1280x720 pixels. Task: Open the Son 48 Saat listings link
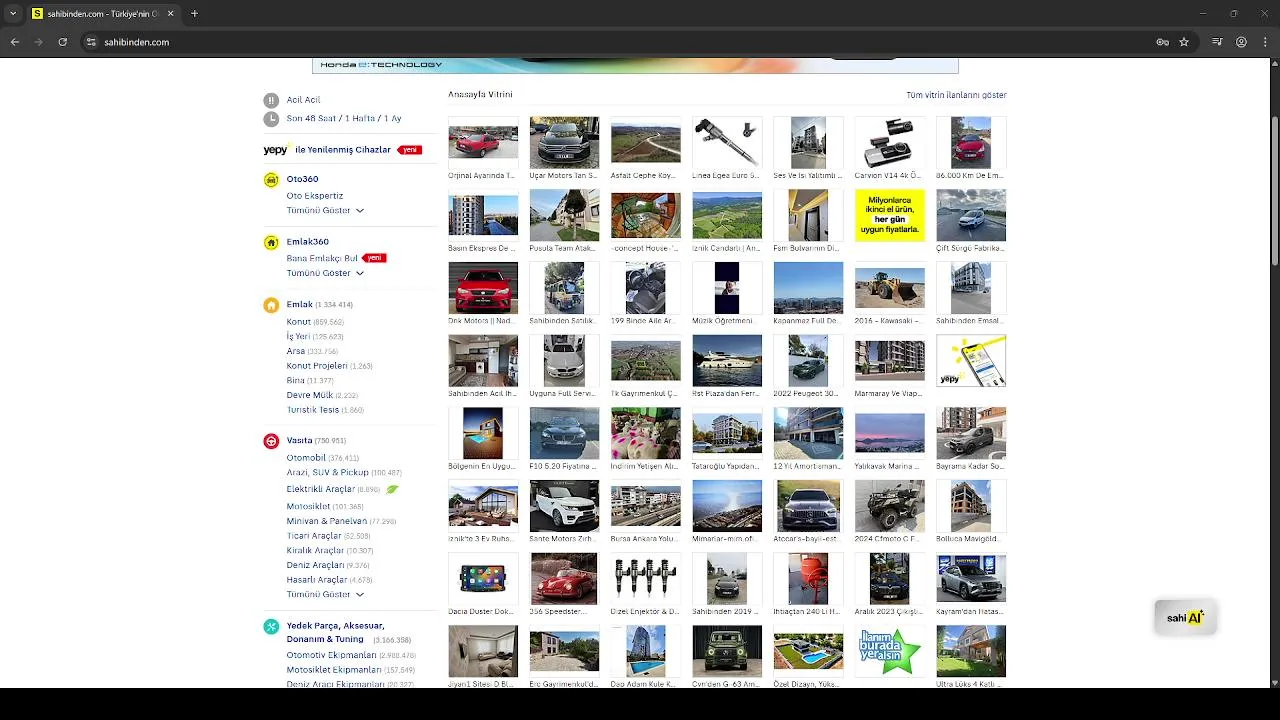(x=311, y=118)
